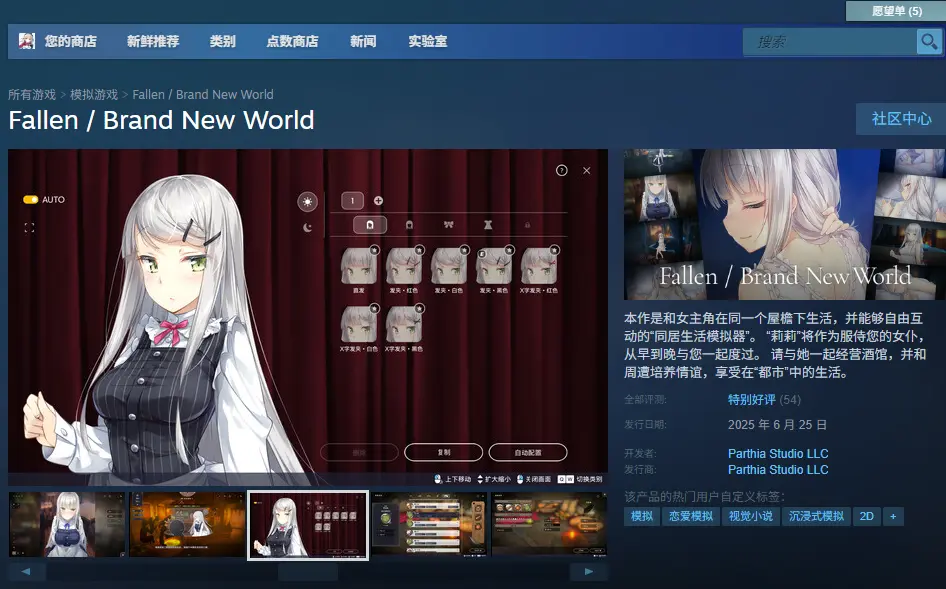This screenshot has width=946, height=589.
Task: Choose the X字发夹·白色 hairstyle option
Action: [359, 328]
